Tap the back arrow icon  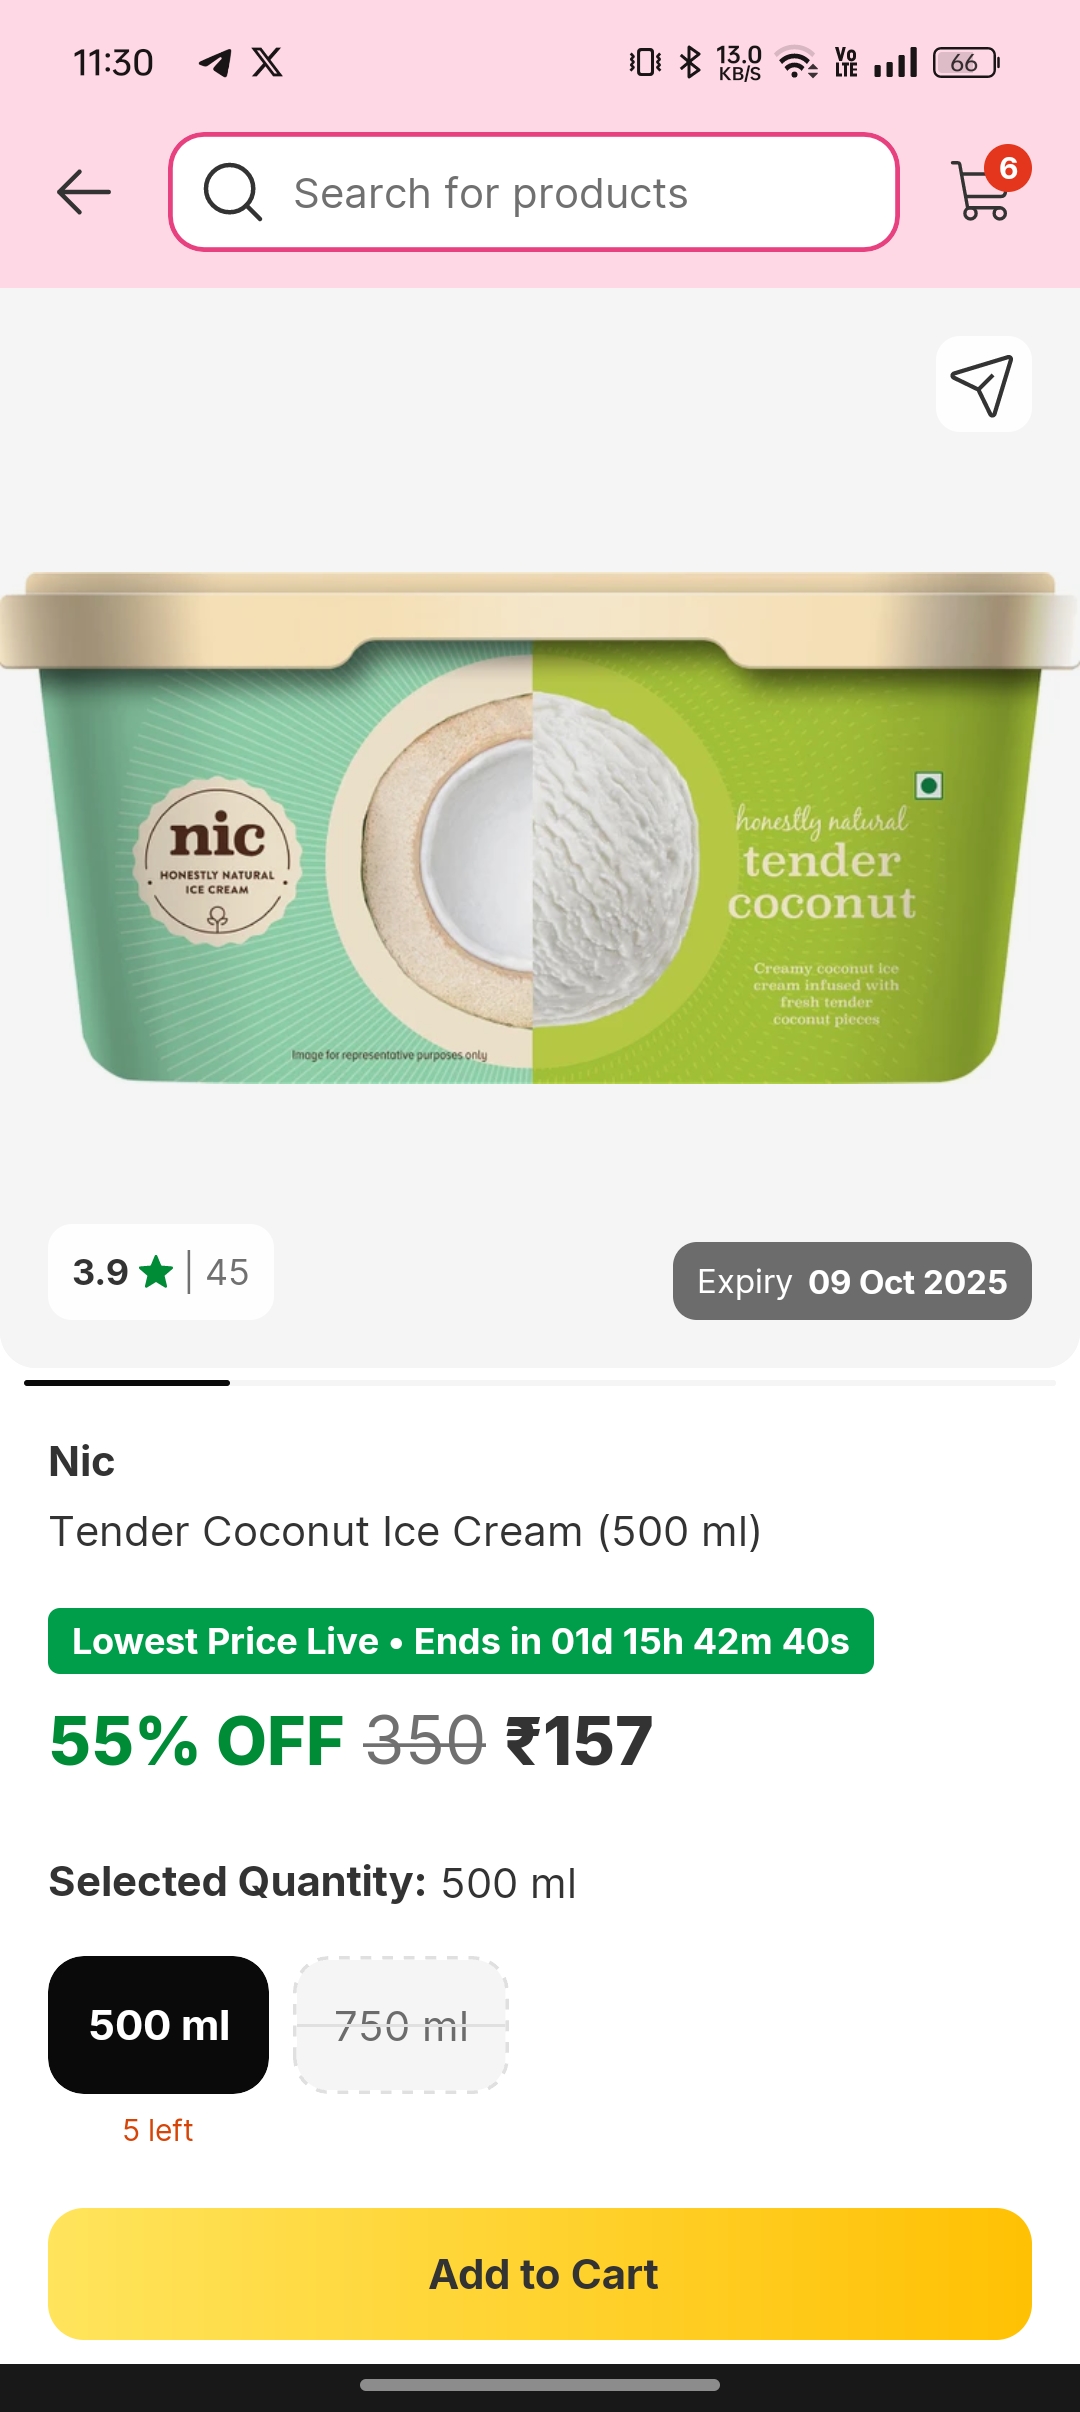click(x=84, y=192)
